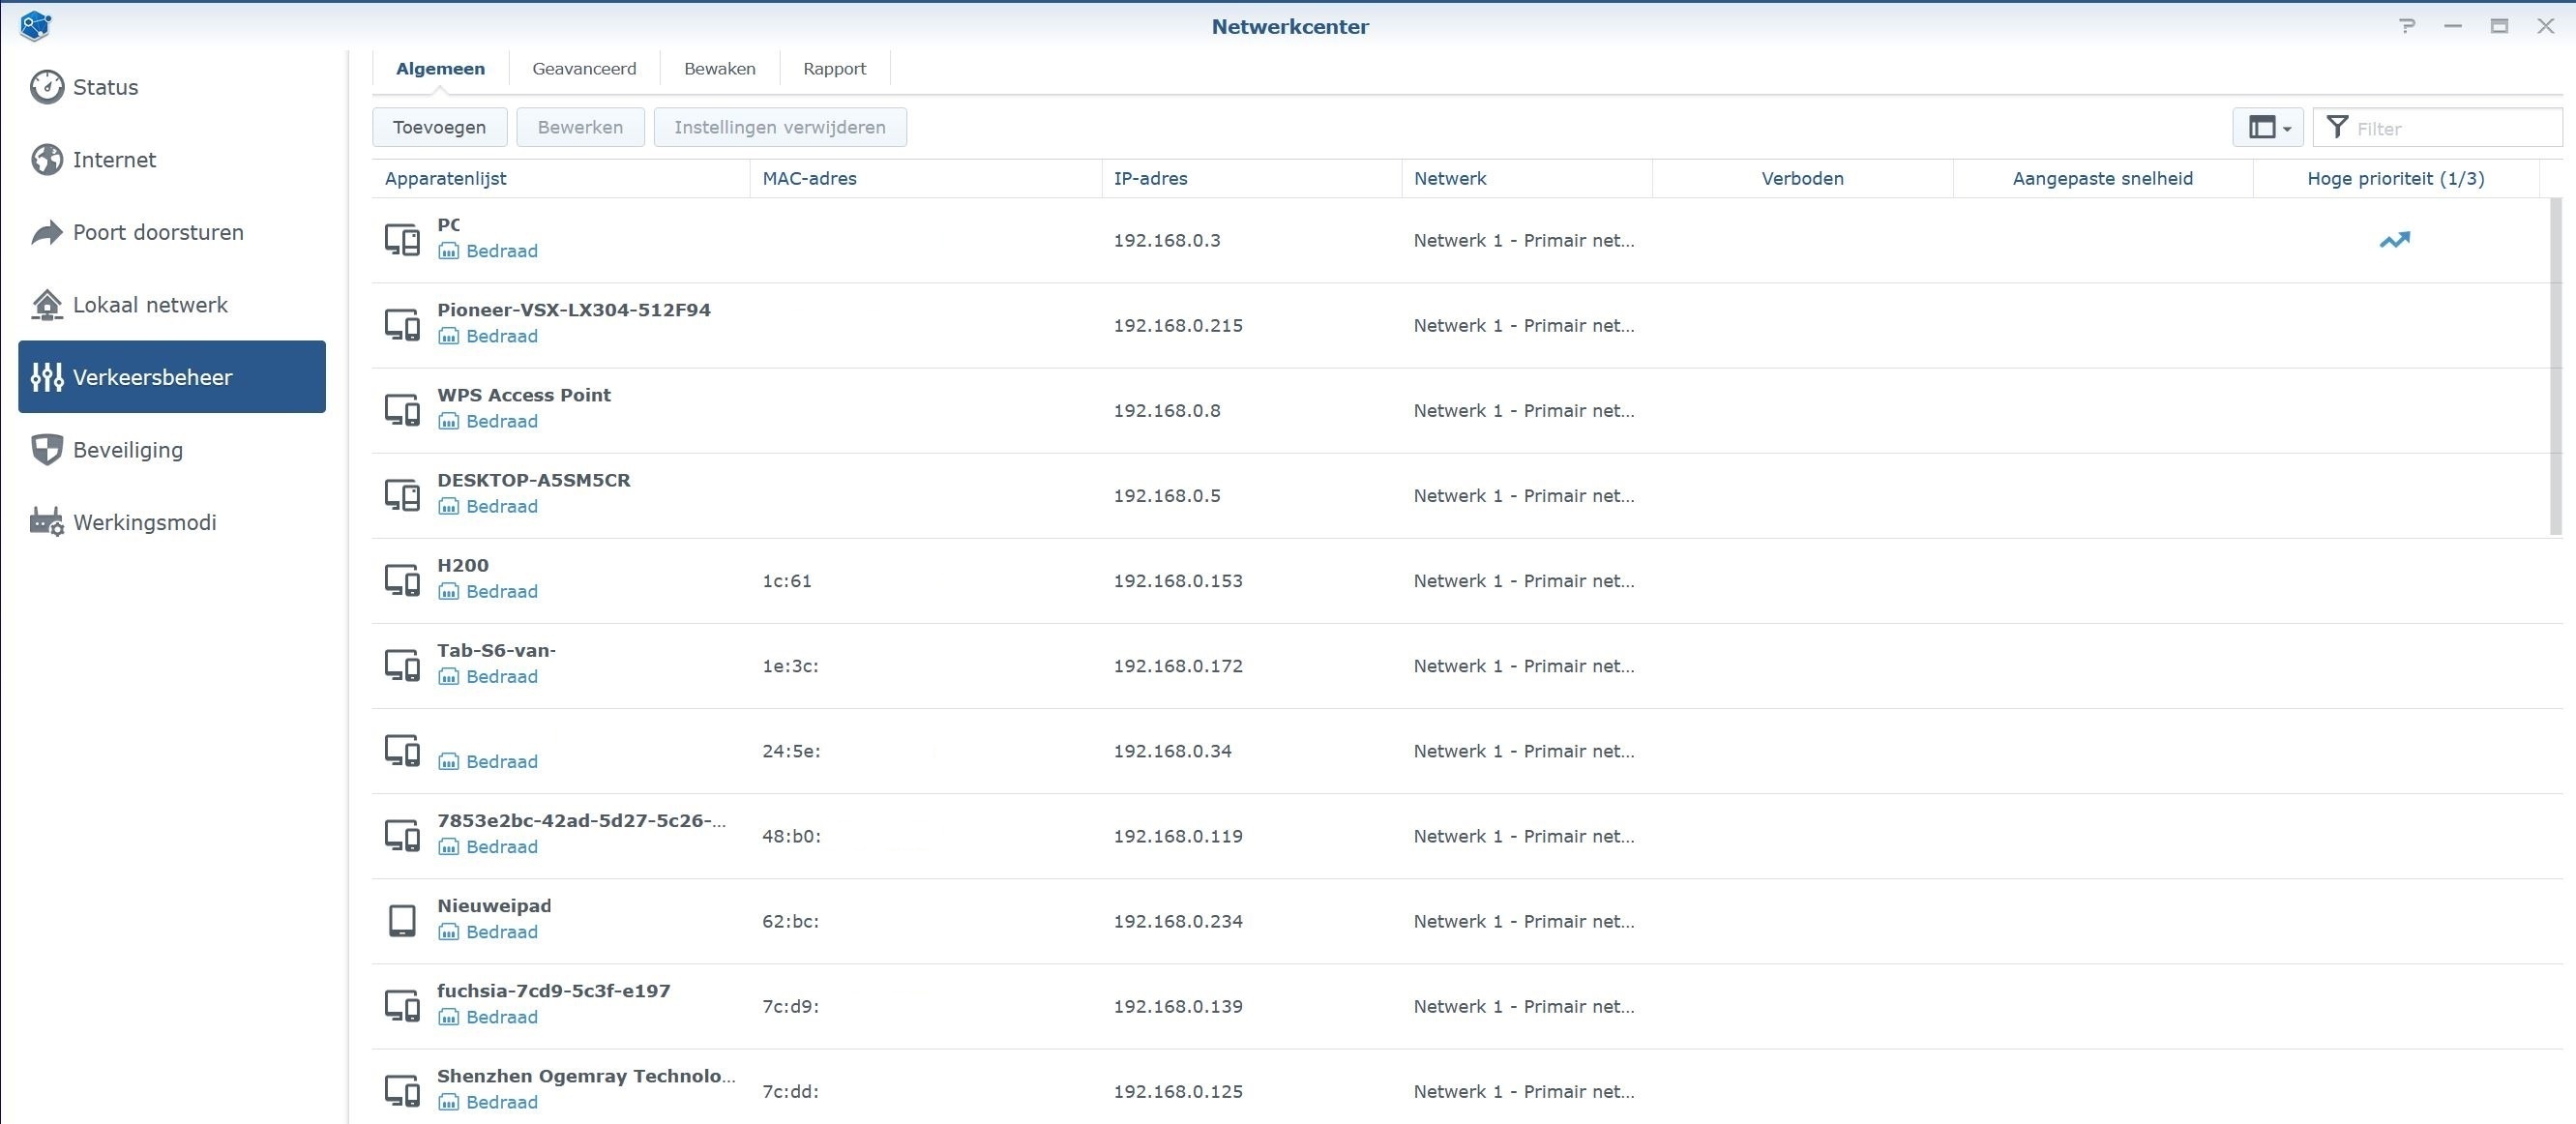
Task: Click device icon of PC row
Action: 402,240
